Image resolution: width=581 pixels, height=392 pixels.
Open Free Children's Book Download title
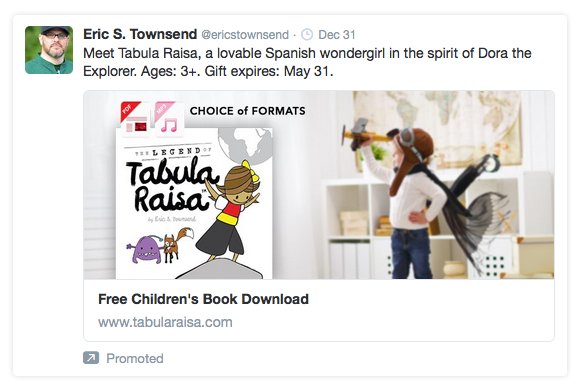203,299
